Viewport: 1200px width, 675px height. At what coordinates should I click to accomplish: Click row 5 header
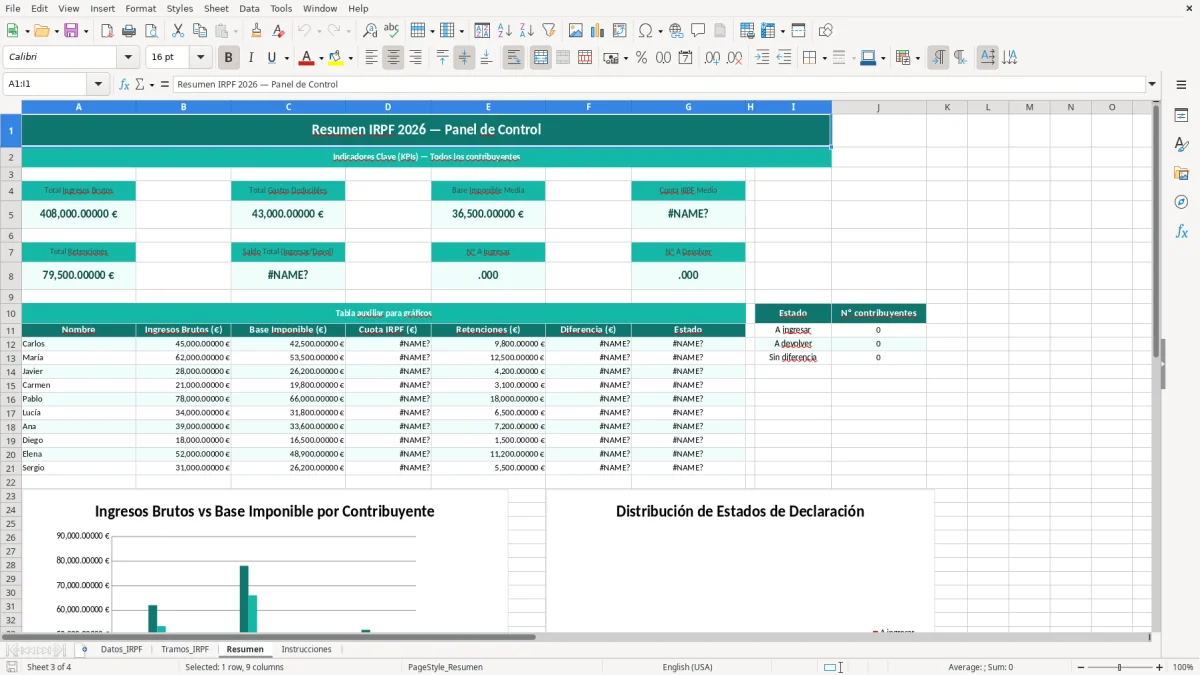click(11, 214)
